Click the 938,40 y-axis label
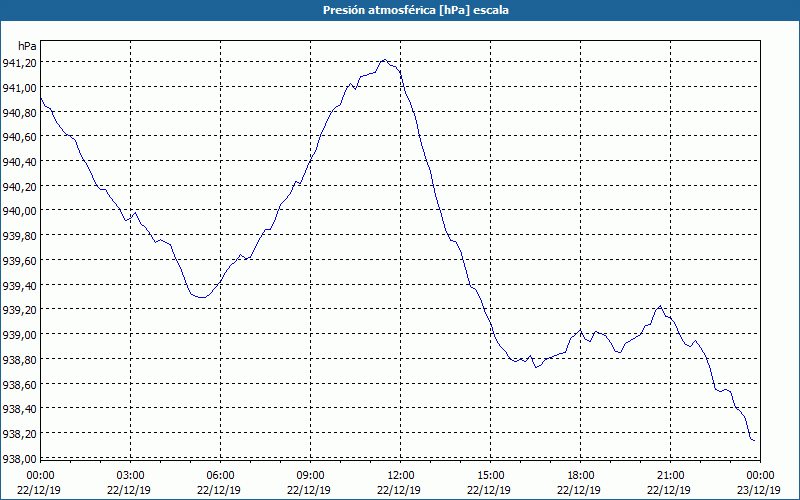 pyautogui.click(x=20, y=409)
